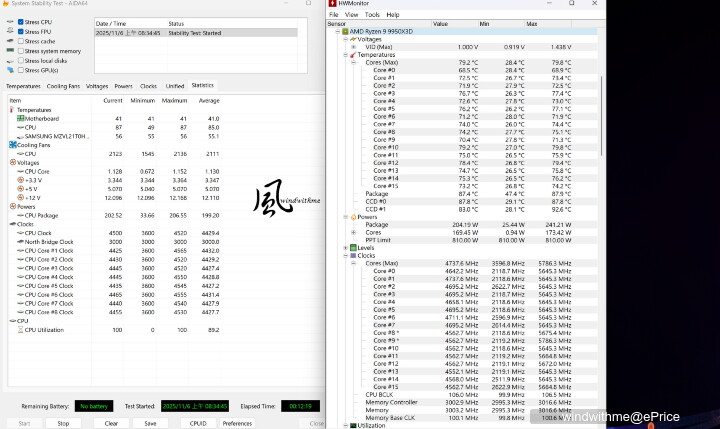
Task: Collapse the Clocks node in HWMonitor
Action: 346,255
